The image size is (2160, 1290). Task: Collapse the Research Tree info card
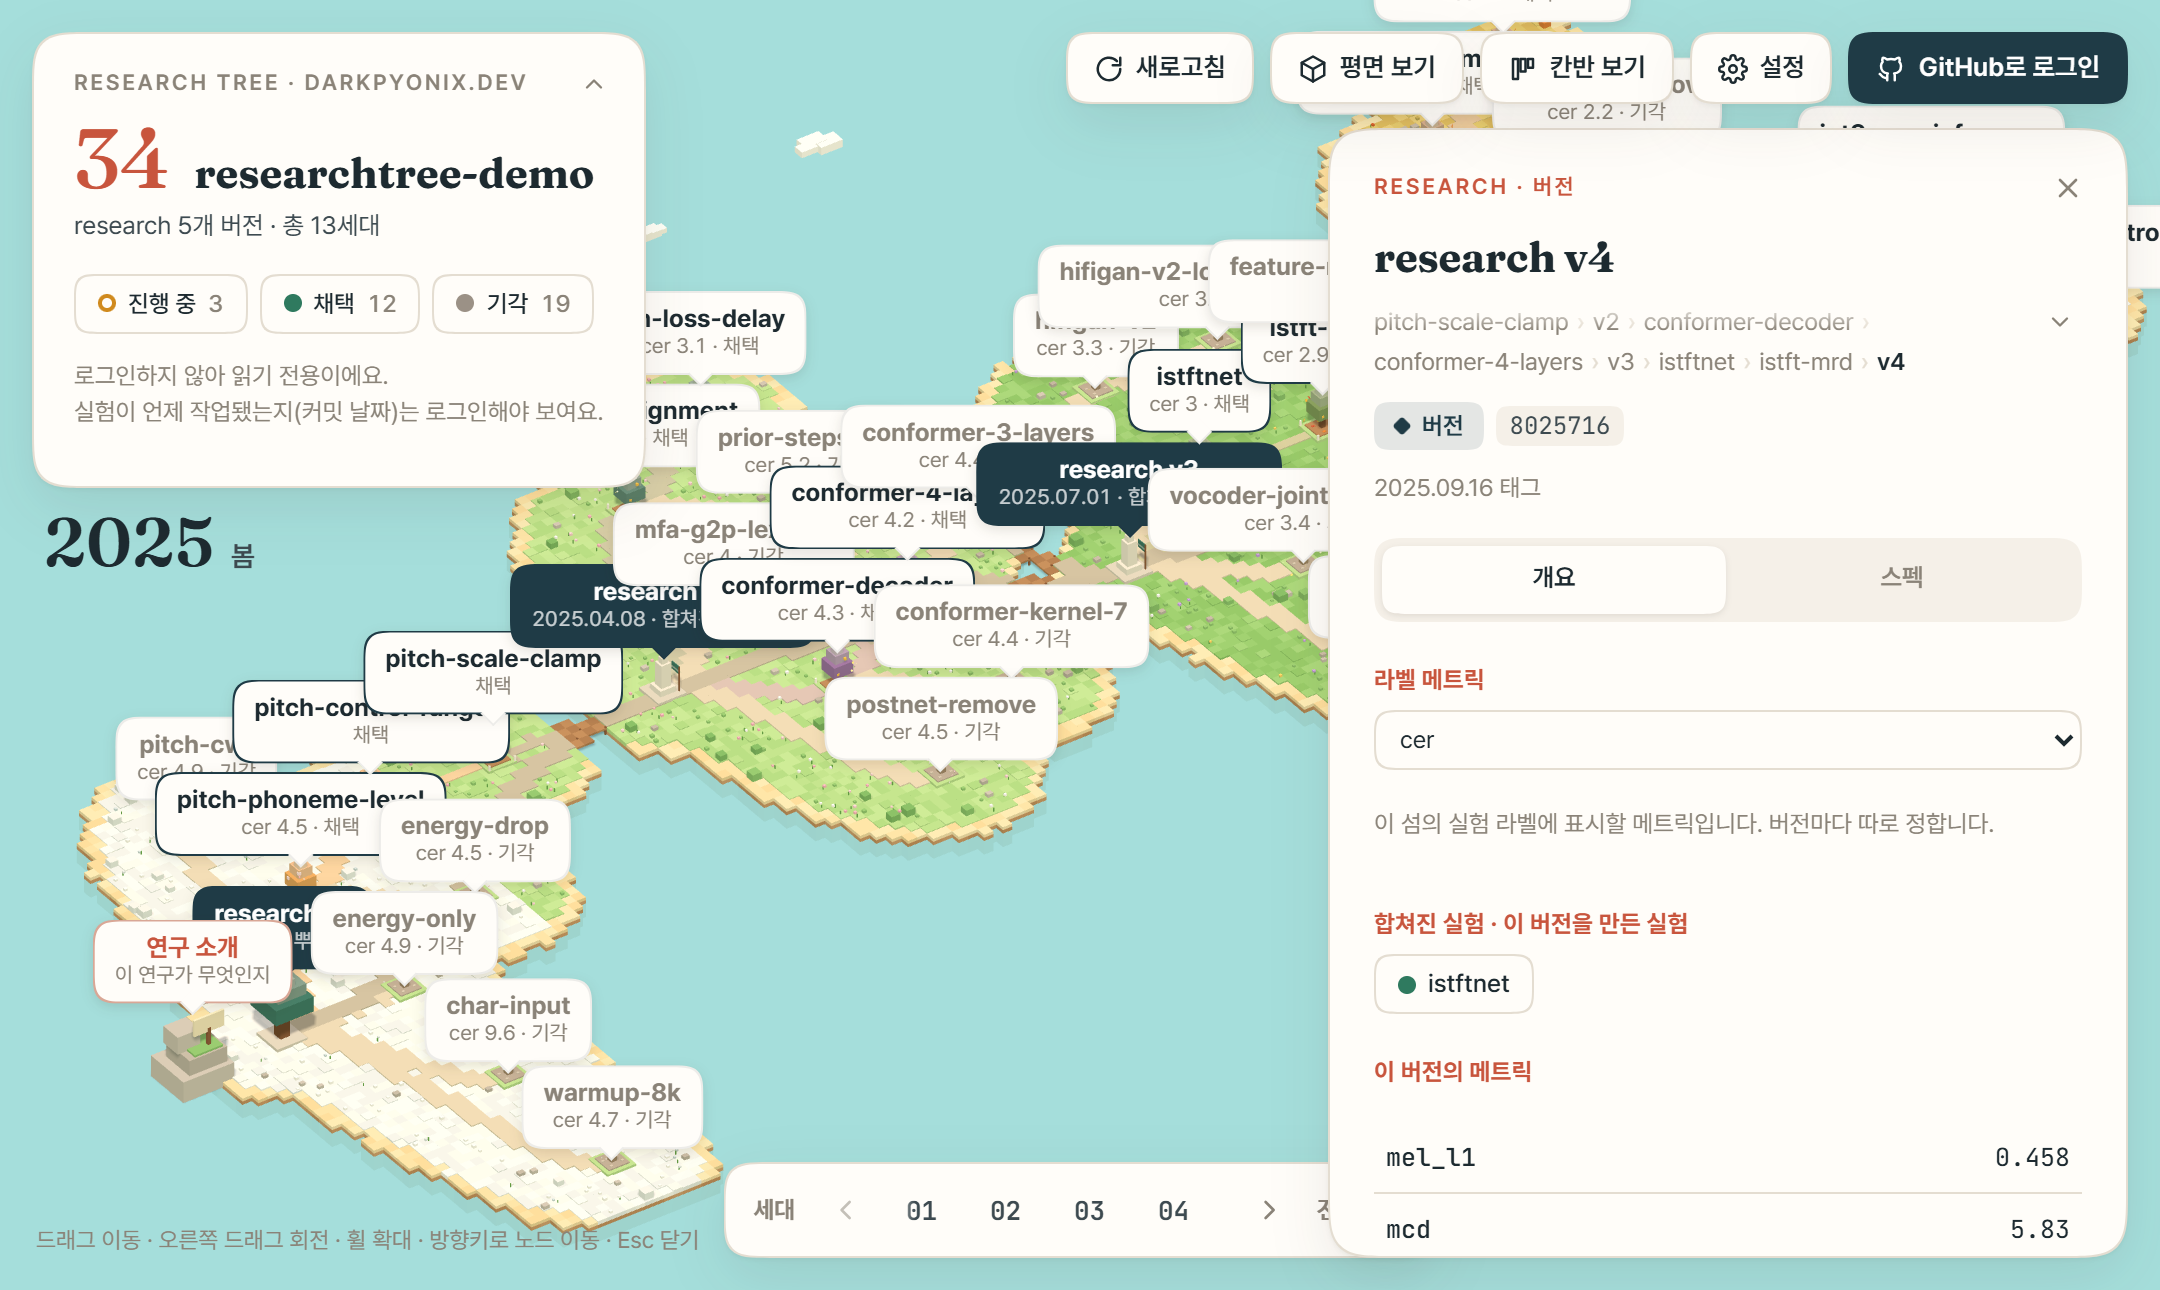594,84
